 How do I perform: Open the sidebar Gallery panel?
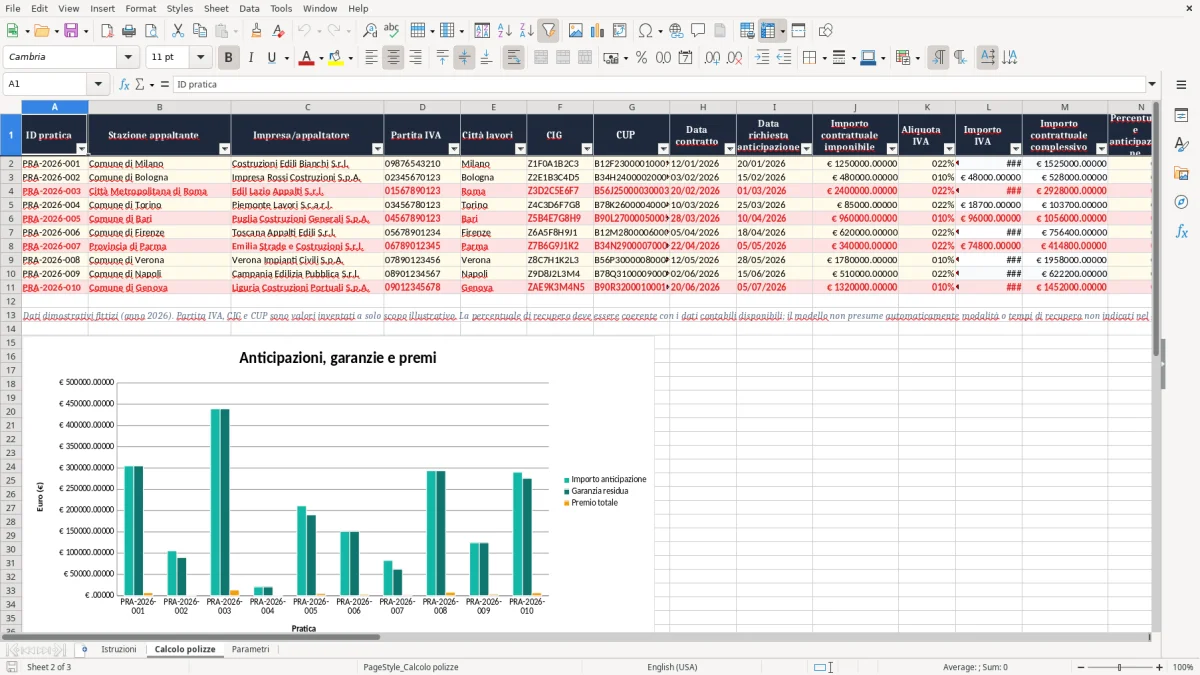pos(1181,173)
